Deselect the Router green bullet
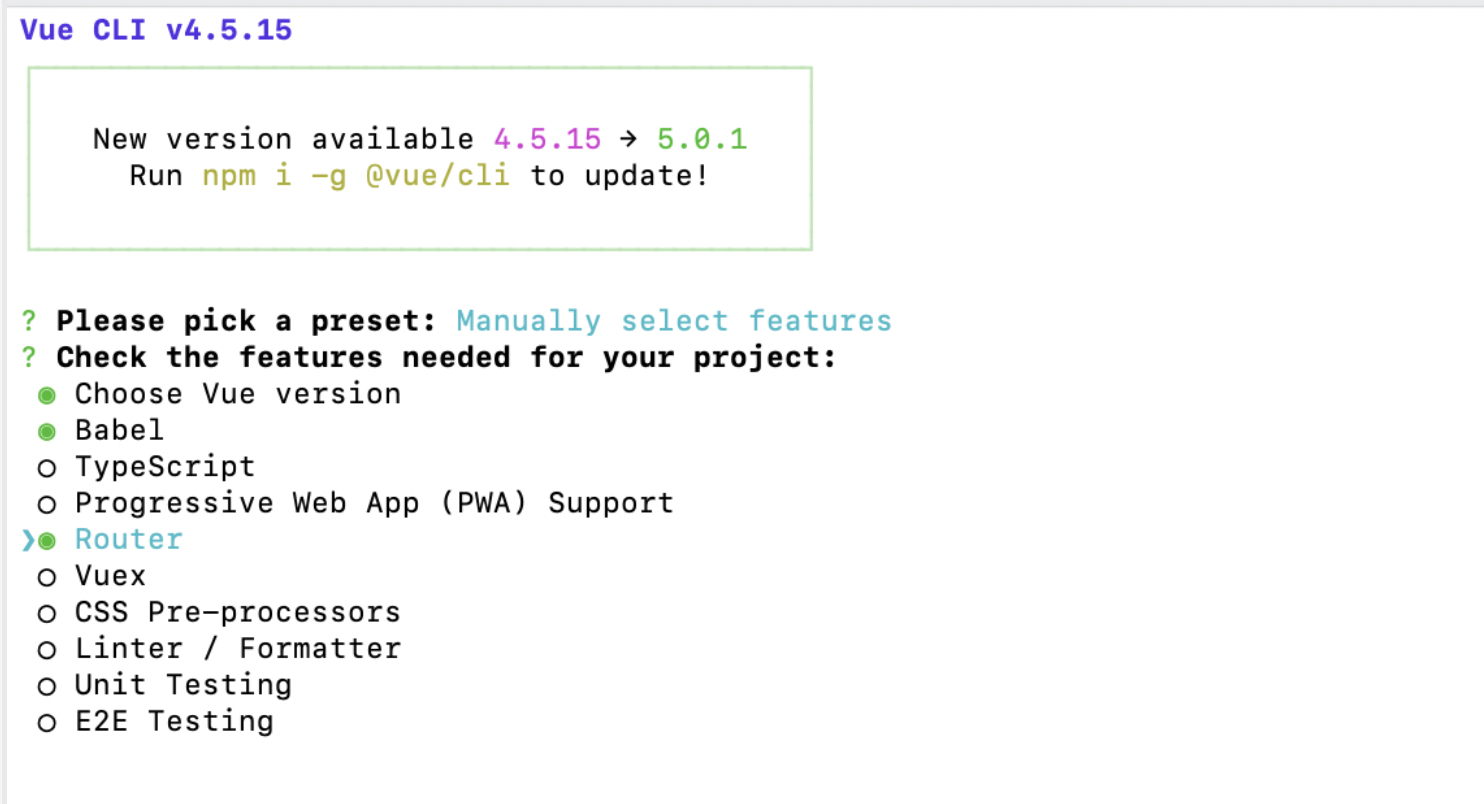The height and width of the screenshot is (804, 1484). point(47,541)
